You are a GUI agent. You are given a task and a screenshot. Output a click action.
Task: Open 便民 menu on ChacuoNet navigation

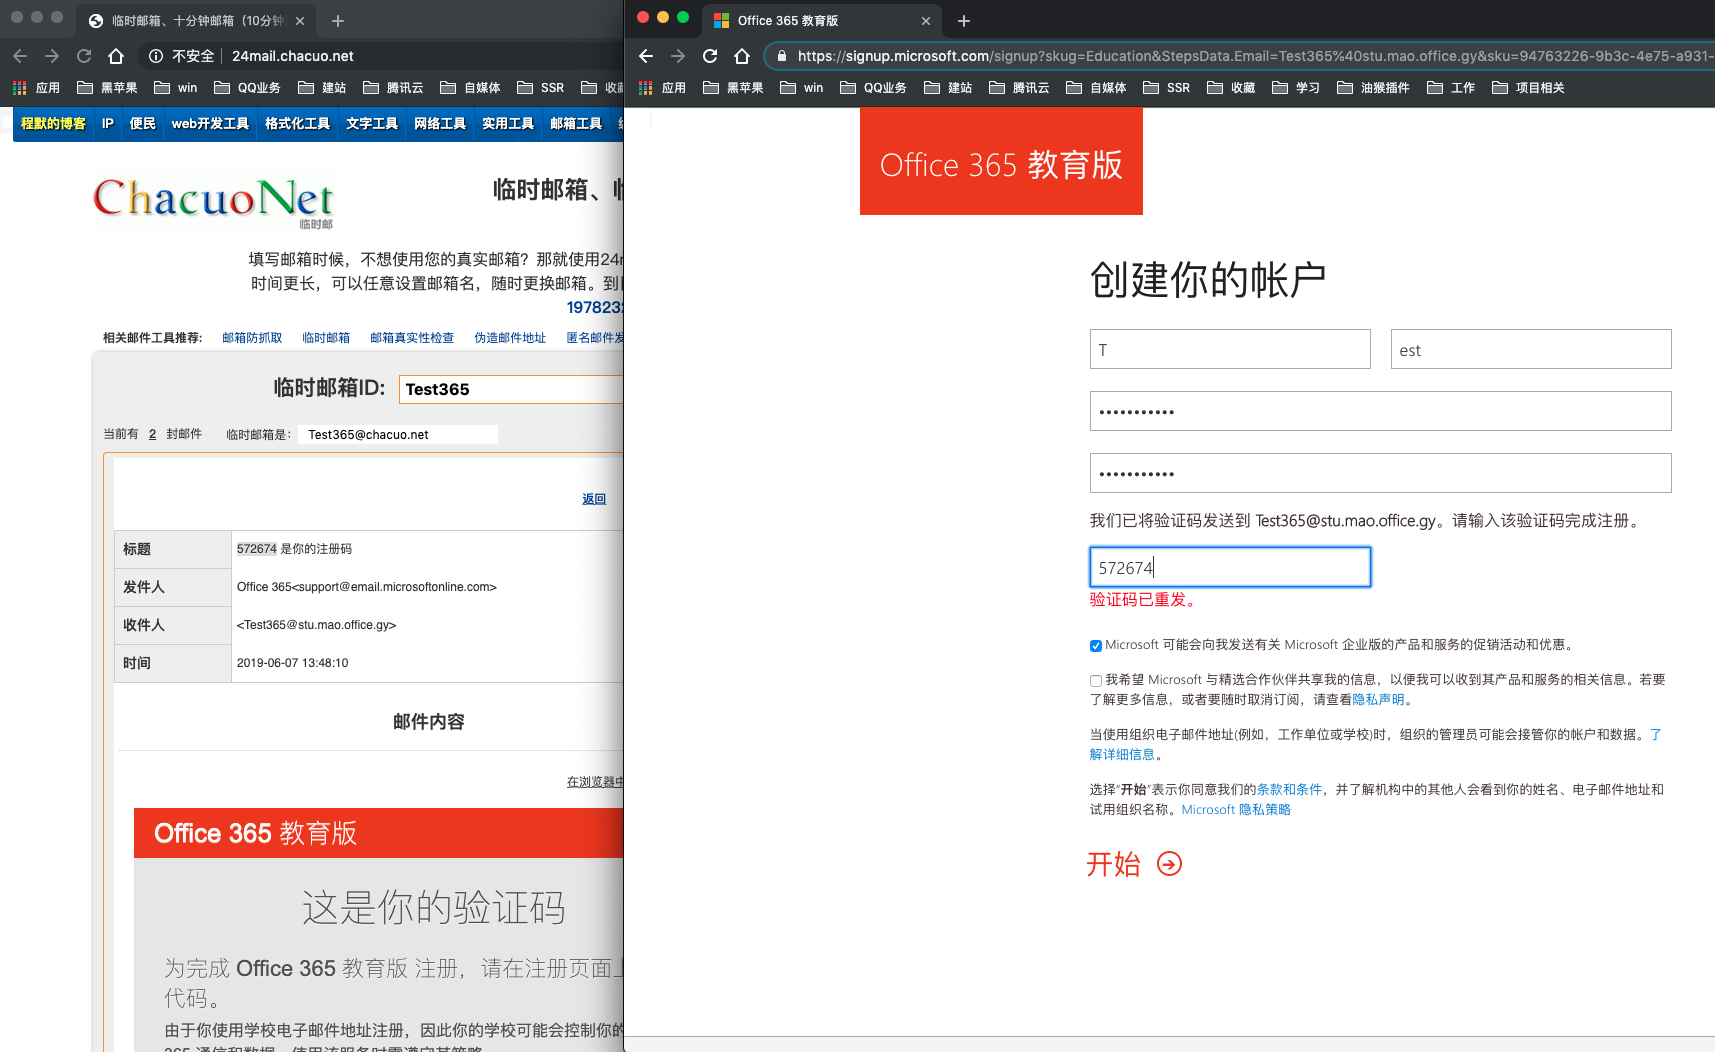click(143, 124)
